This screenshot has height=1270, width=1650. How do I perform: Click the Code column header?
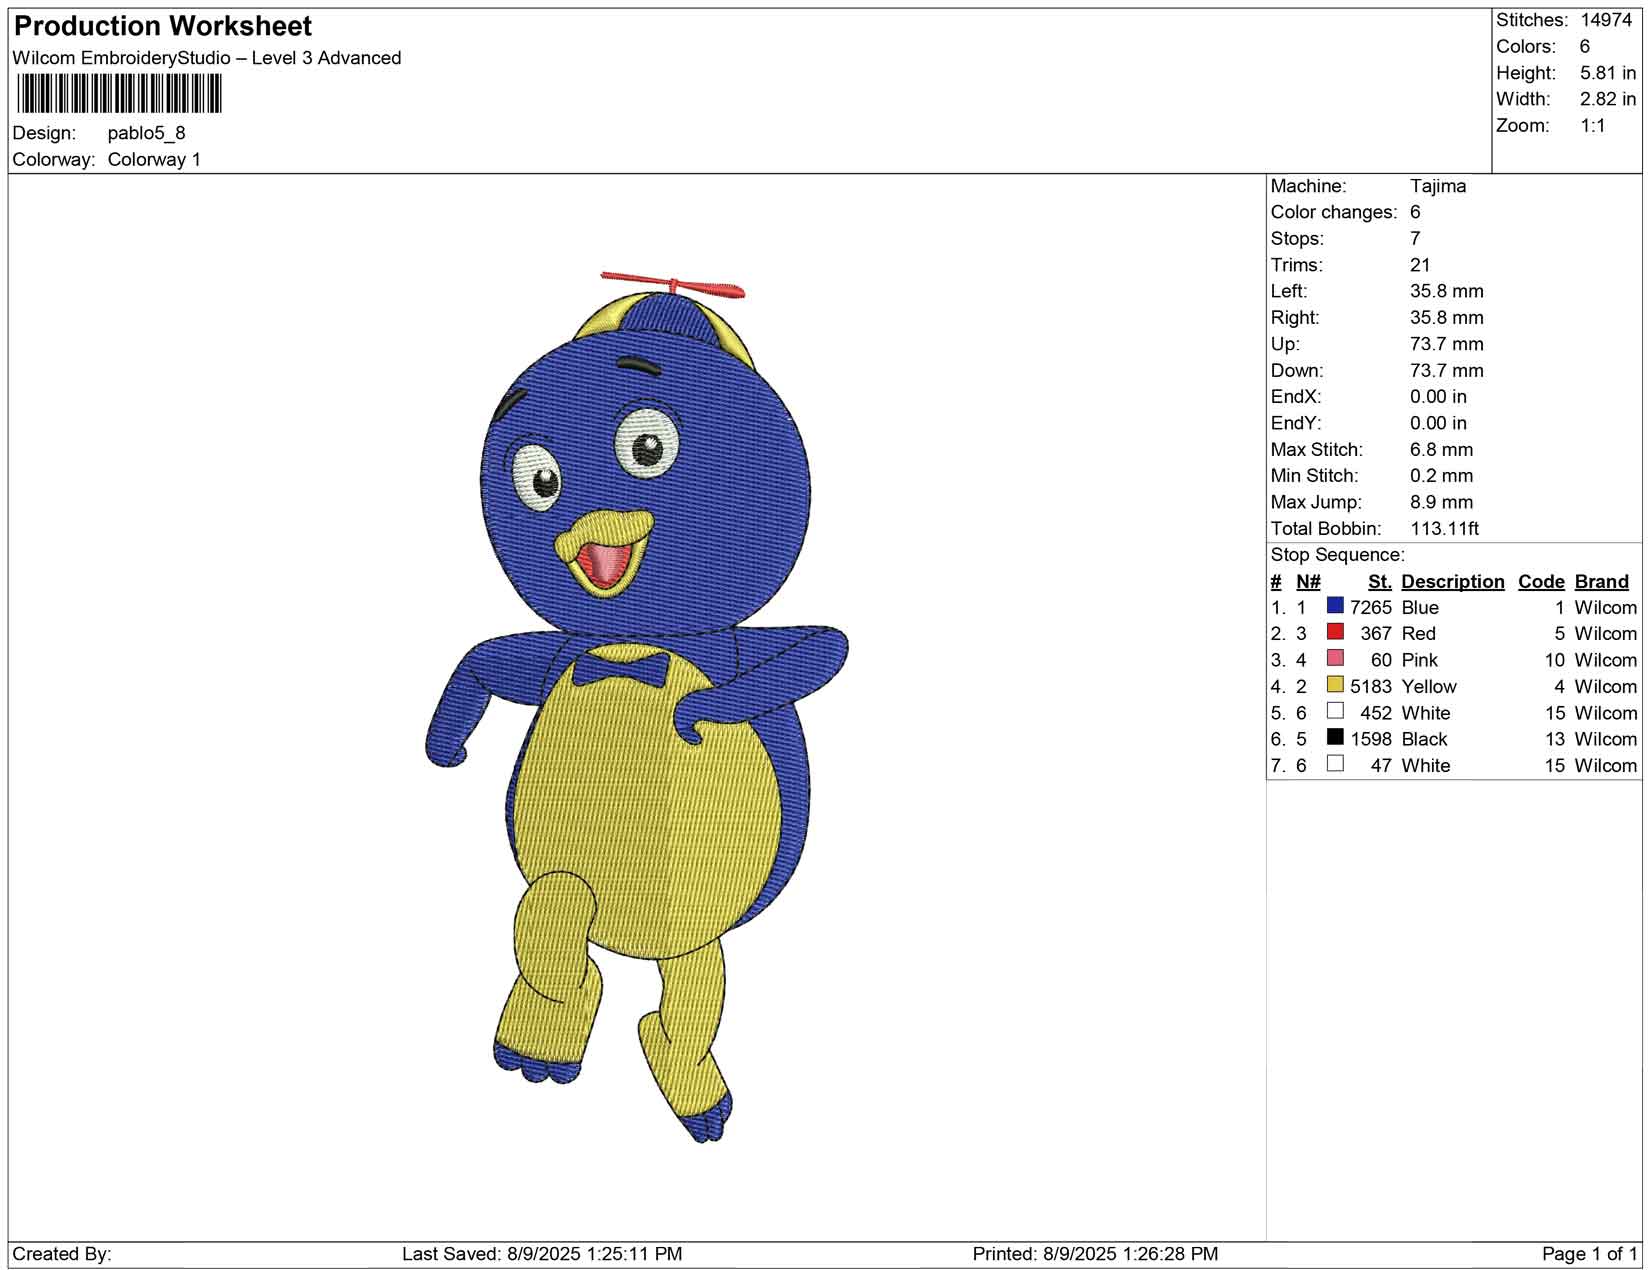click(x=1541, y=582)
